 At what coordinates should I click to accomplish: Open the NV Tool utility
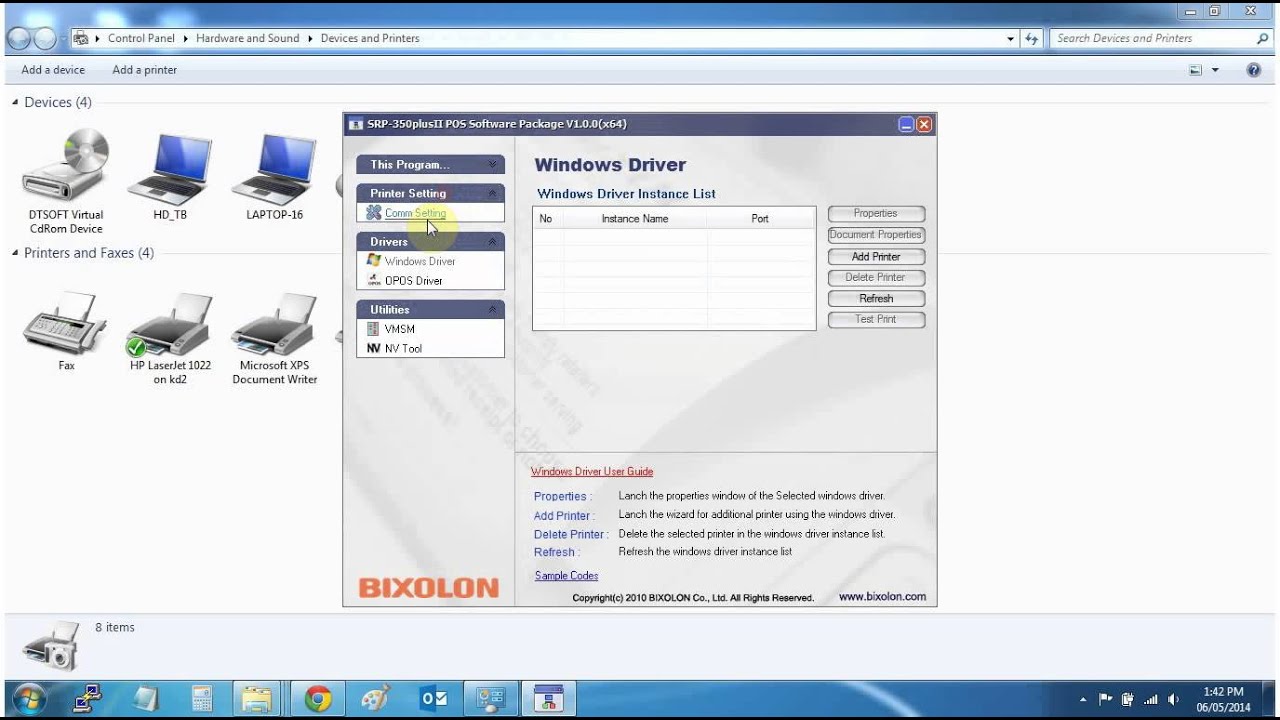point(403,349)
